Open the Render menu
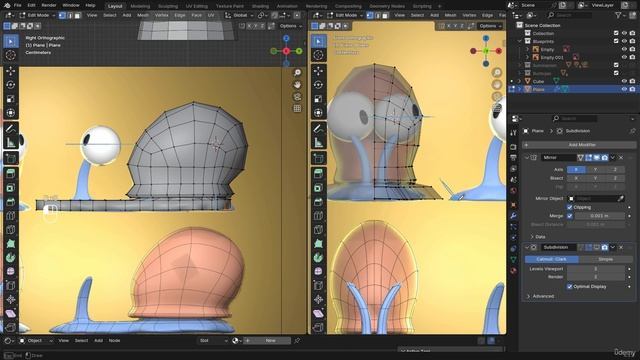640x360 pixels. pyautogui.click(x=49, y=5)
